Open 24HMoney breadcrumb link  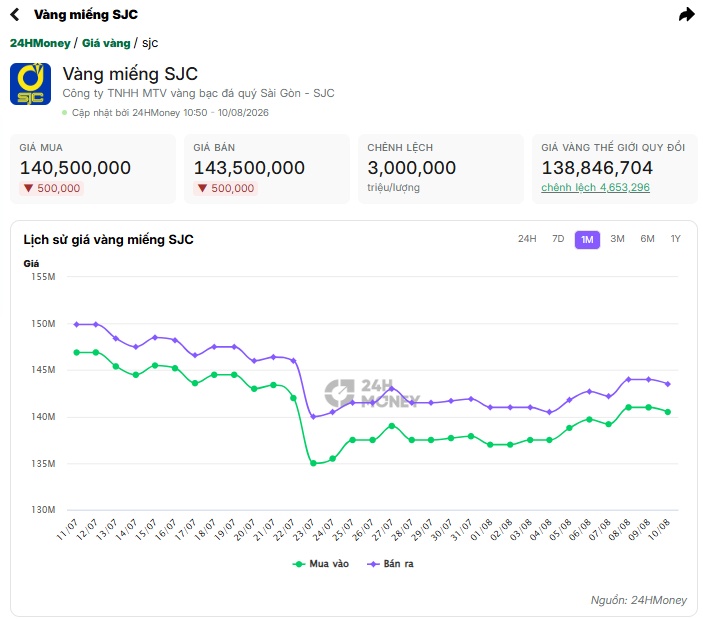click(40, 43)
